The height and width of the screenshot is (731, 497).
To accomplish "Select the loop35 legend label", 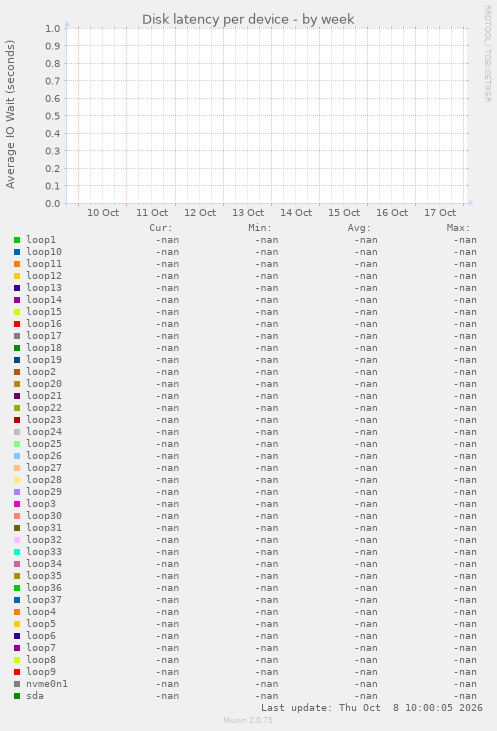I will coord(44,576).
